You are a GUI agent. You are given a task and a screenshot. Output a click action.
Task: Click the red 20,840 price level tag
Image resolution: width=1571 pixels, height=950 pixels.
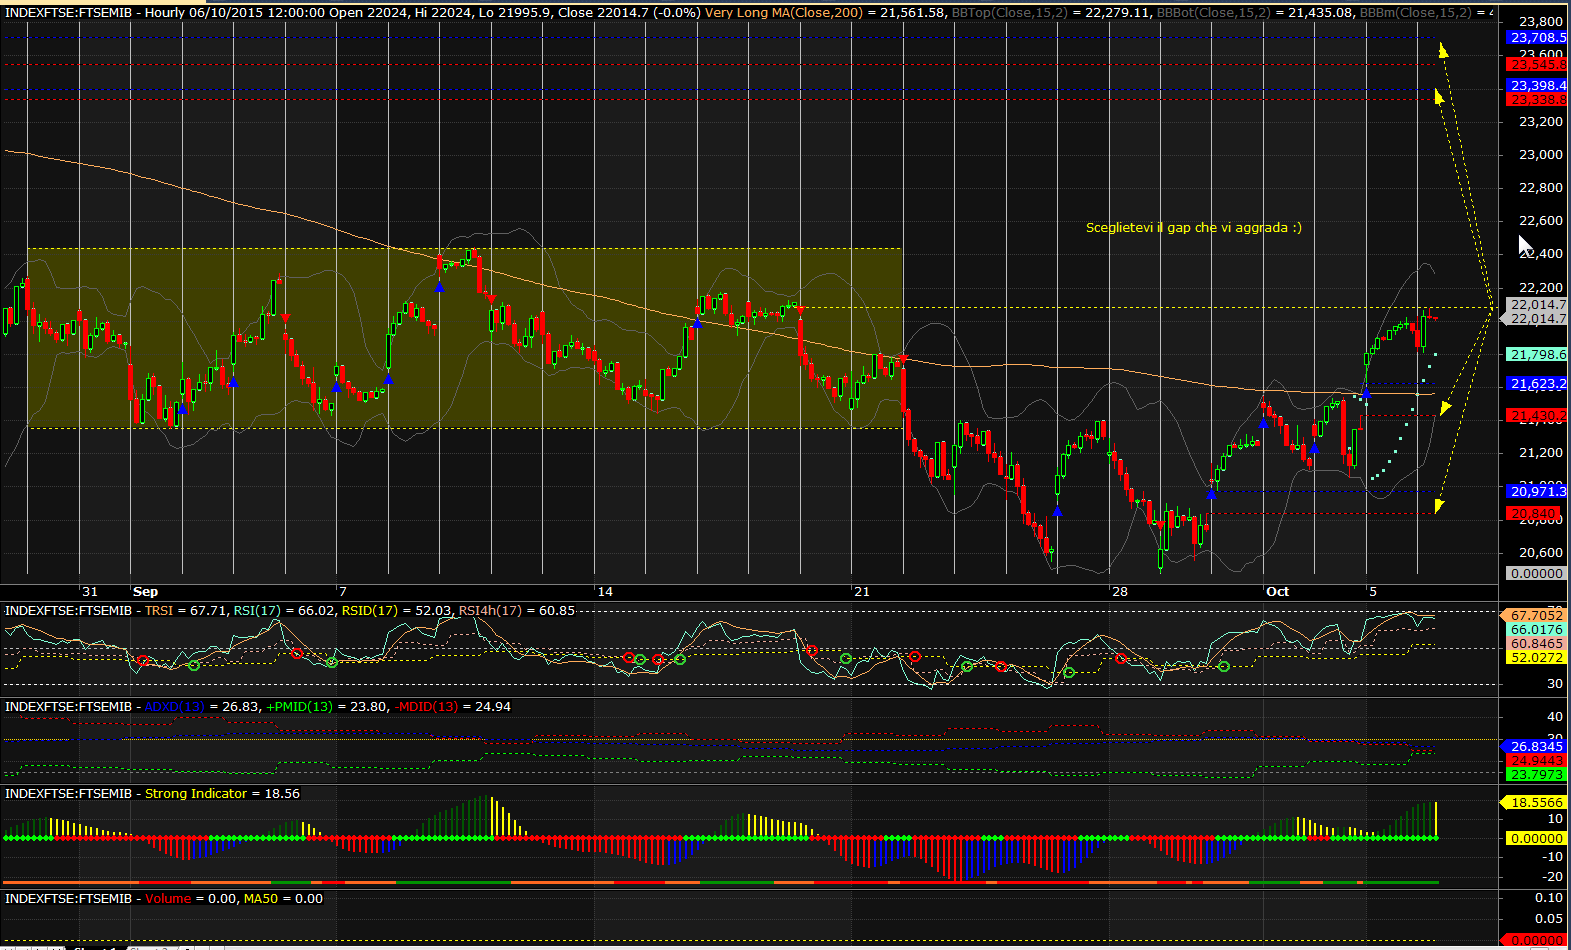(1533, 513)
